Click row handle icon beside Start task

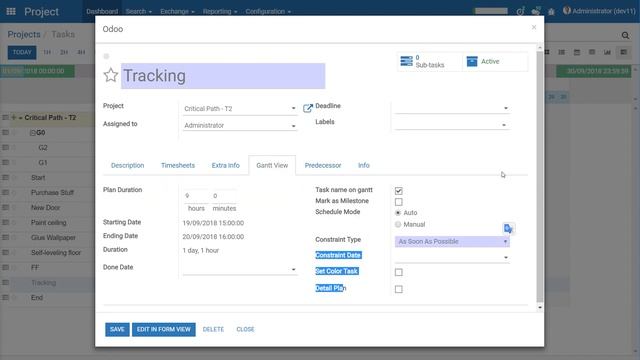(5, 178)
